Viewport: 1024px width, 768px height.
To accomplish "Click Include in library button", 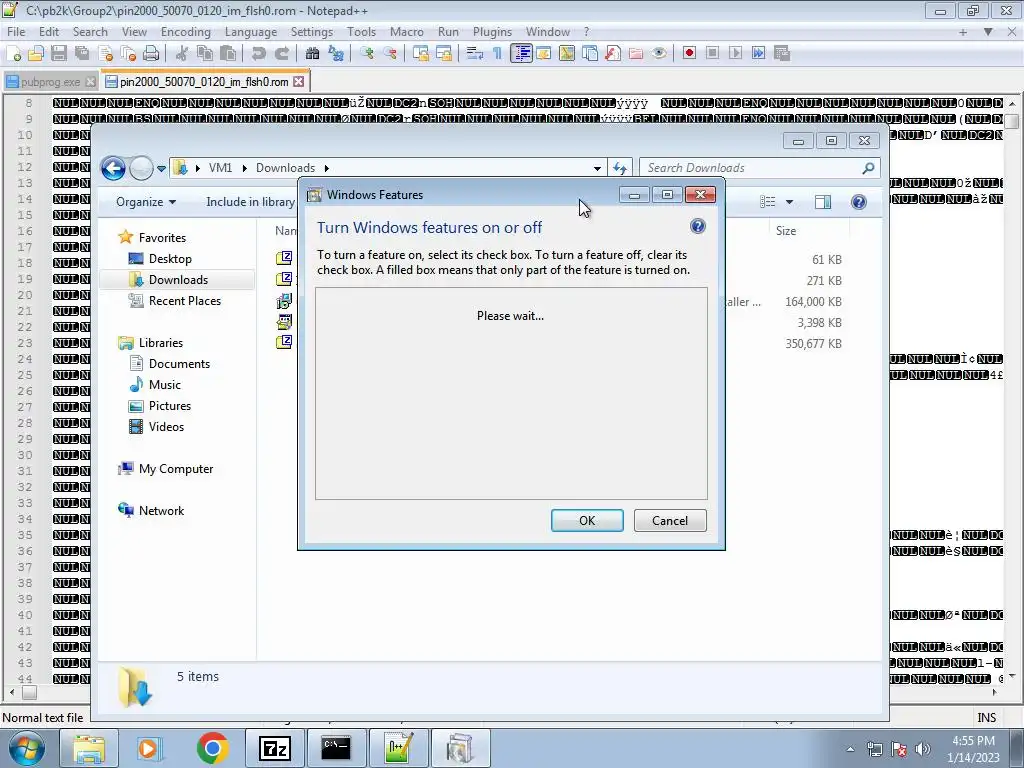I will [251, 202].
